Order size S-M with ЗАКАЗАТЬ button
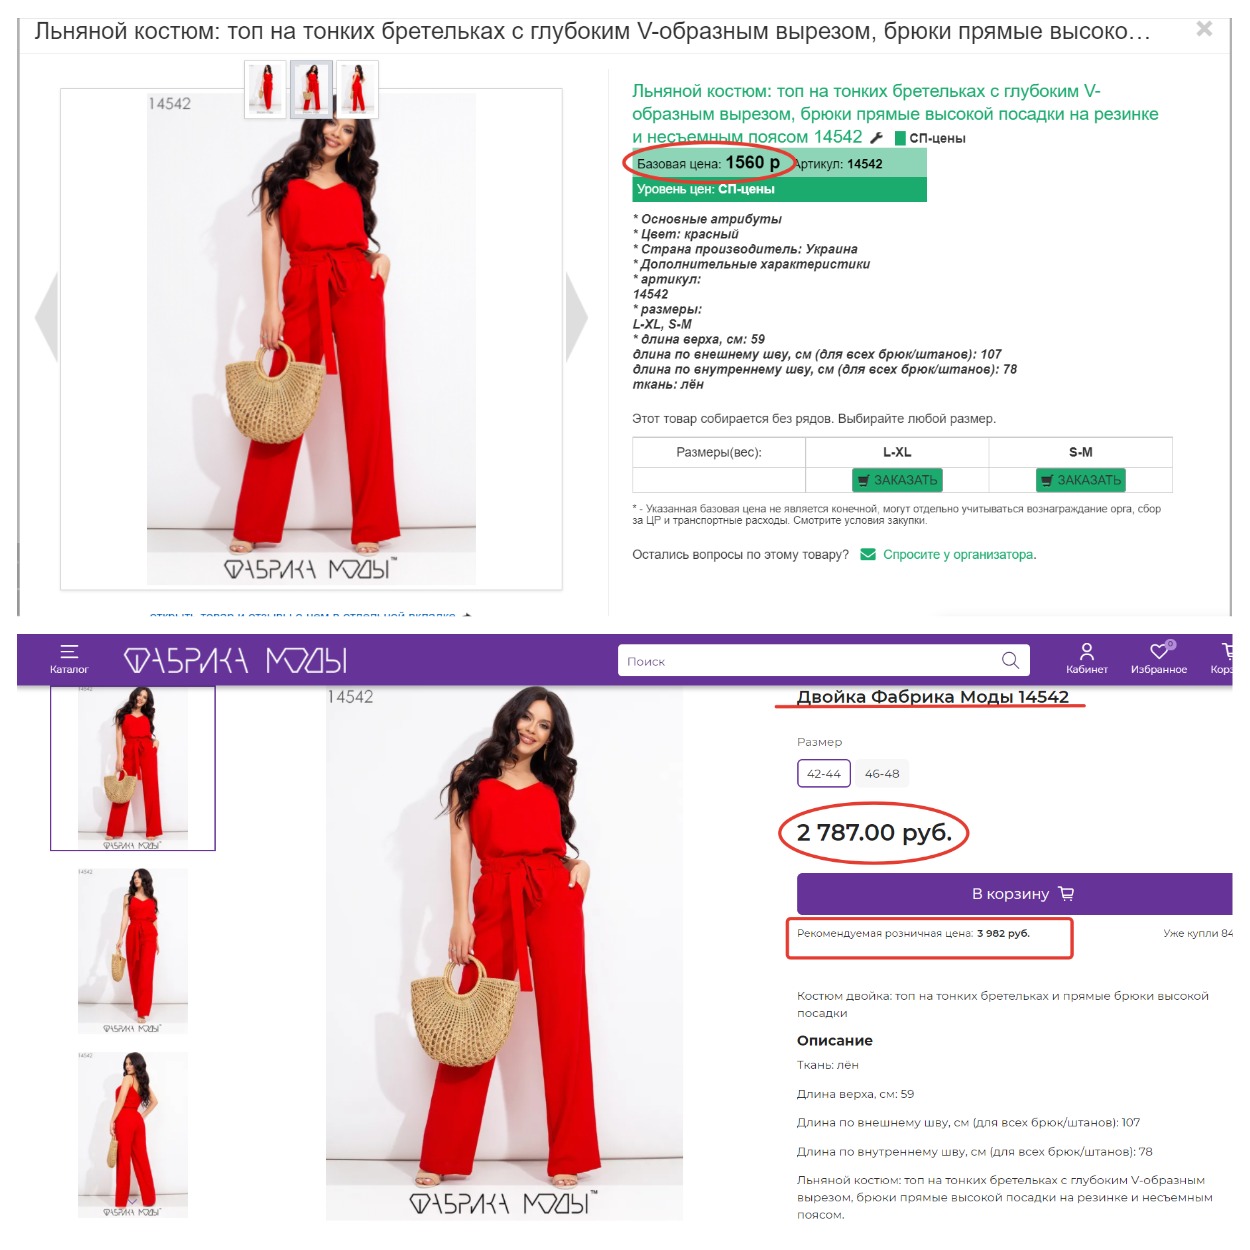1250x1250 pixels. coord(1081,480)
